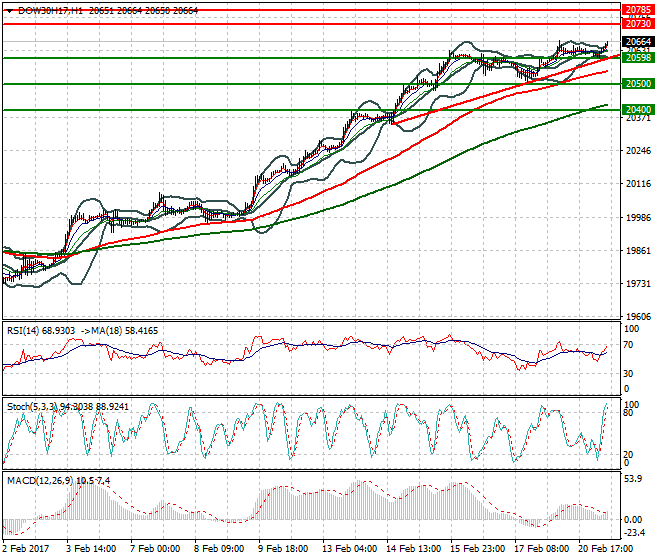This screenshot has width=660, height=560.
Task: Click the red 20785 resistance price label
Action: pyautogui.click(x=638, y=10)
